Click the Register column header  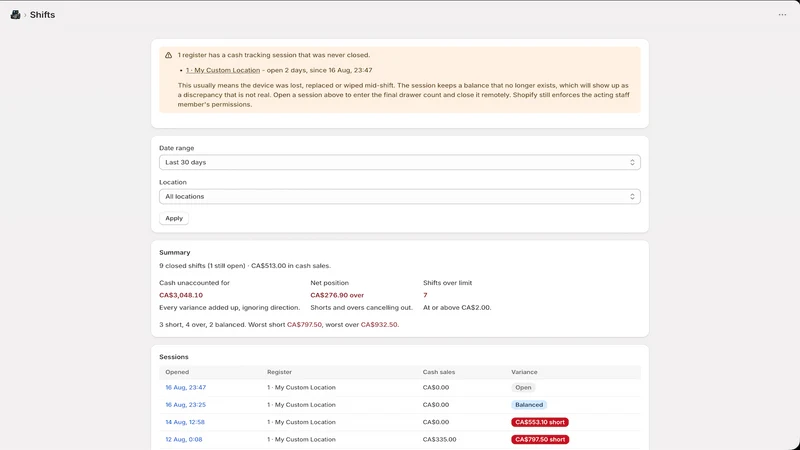[x=280, y=372]
